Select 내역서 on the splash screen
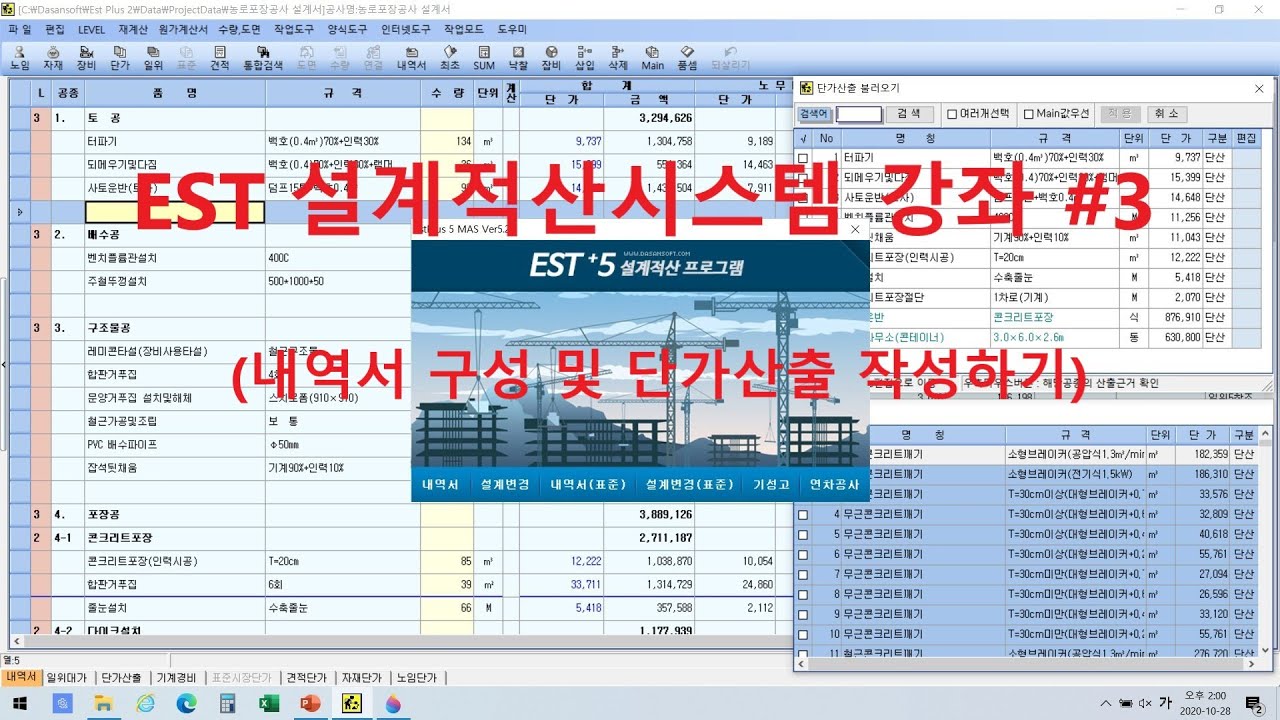 click(440, 485)
